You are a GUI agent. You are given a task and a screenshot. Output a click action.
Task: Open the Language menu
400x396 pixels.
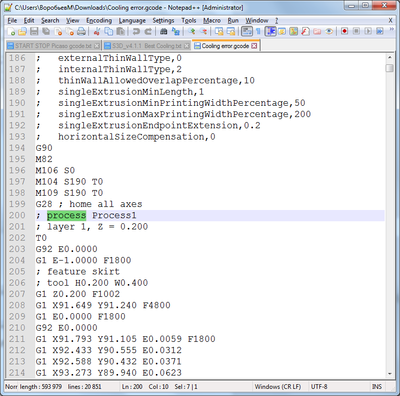[x=132, y=21]
